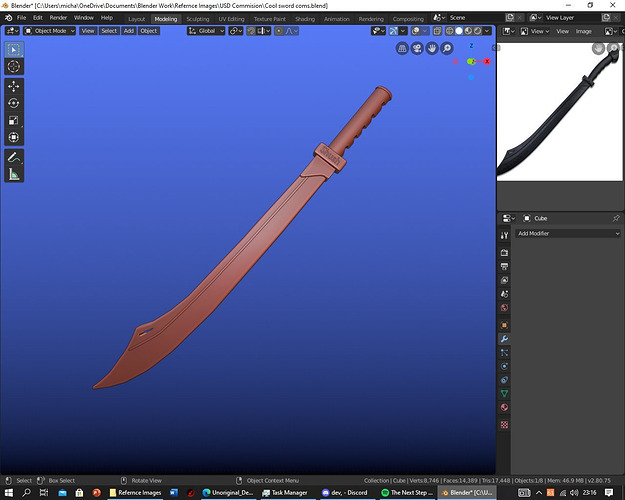Switch to wireframe viewport shading

coord(450,31)
